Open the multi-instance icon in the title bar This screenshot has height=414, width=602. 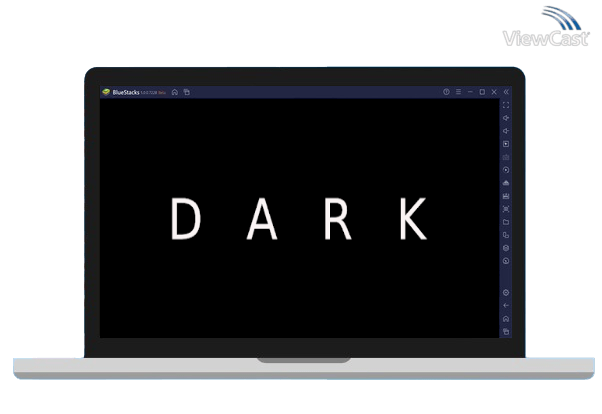point(187,92)
